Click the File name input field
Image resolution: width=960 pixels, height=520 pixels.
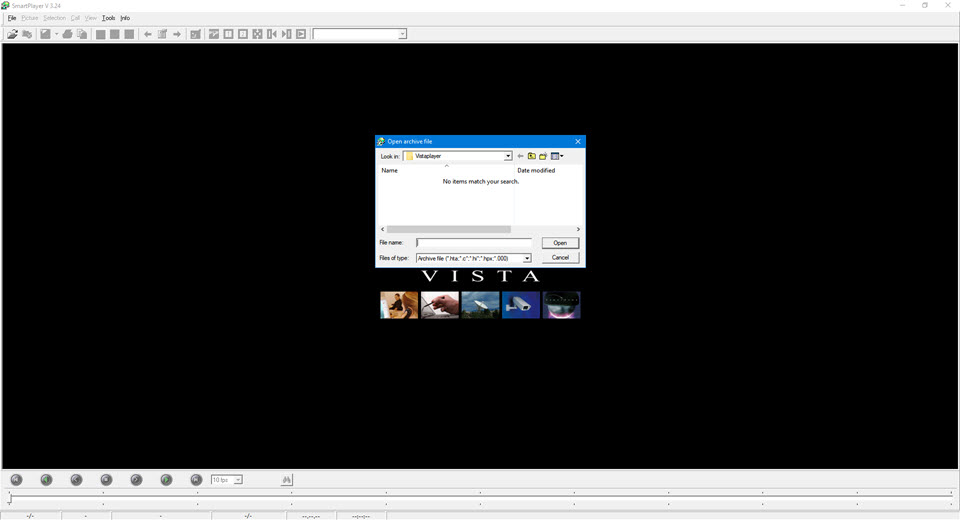coord(474,243)
